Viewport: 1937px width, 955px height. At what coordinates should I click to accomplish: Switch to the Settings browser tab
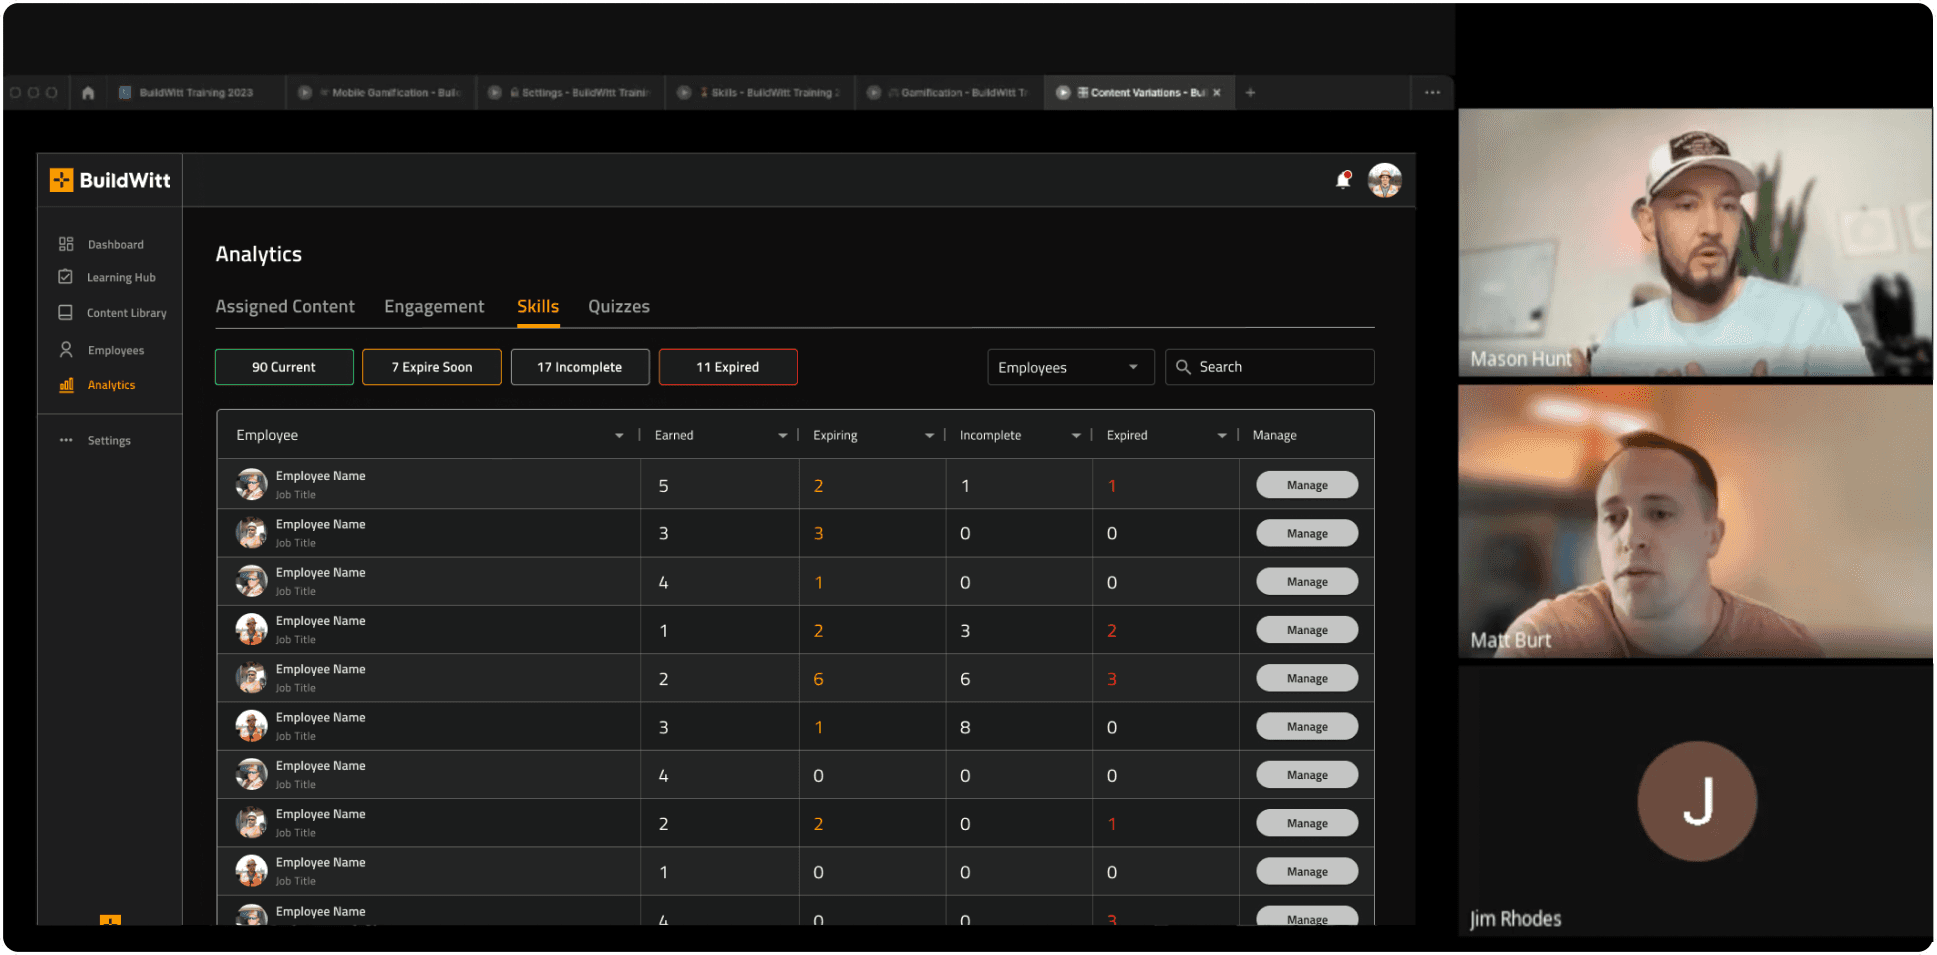tap(570, 93)
